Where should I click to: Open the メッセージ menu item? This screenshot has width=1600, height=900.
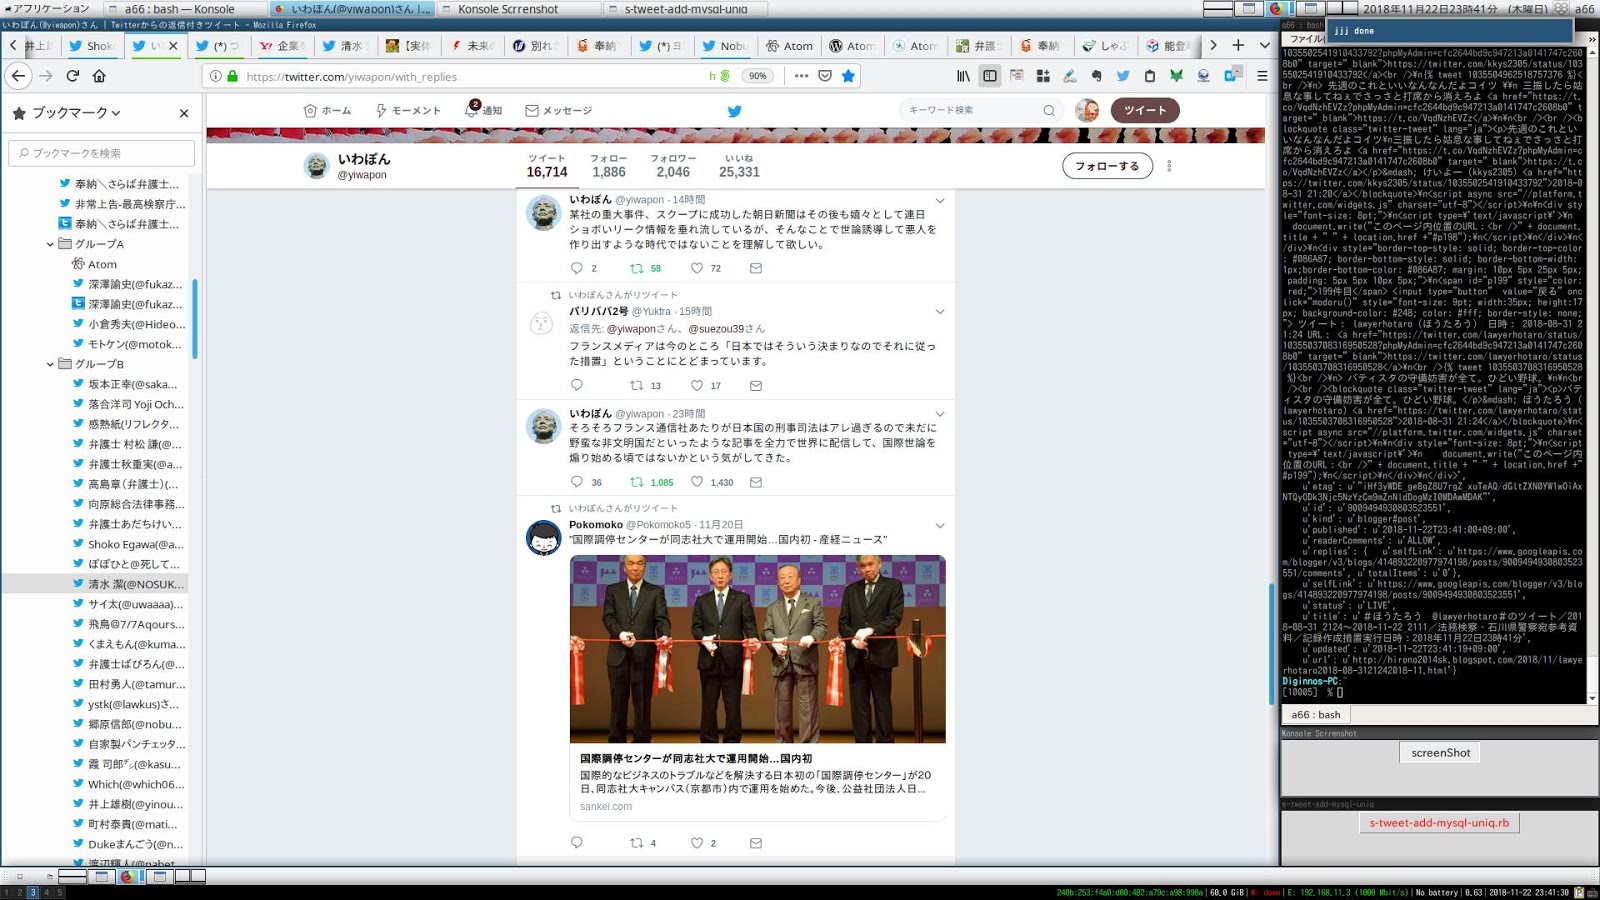tap(559, 110)
